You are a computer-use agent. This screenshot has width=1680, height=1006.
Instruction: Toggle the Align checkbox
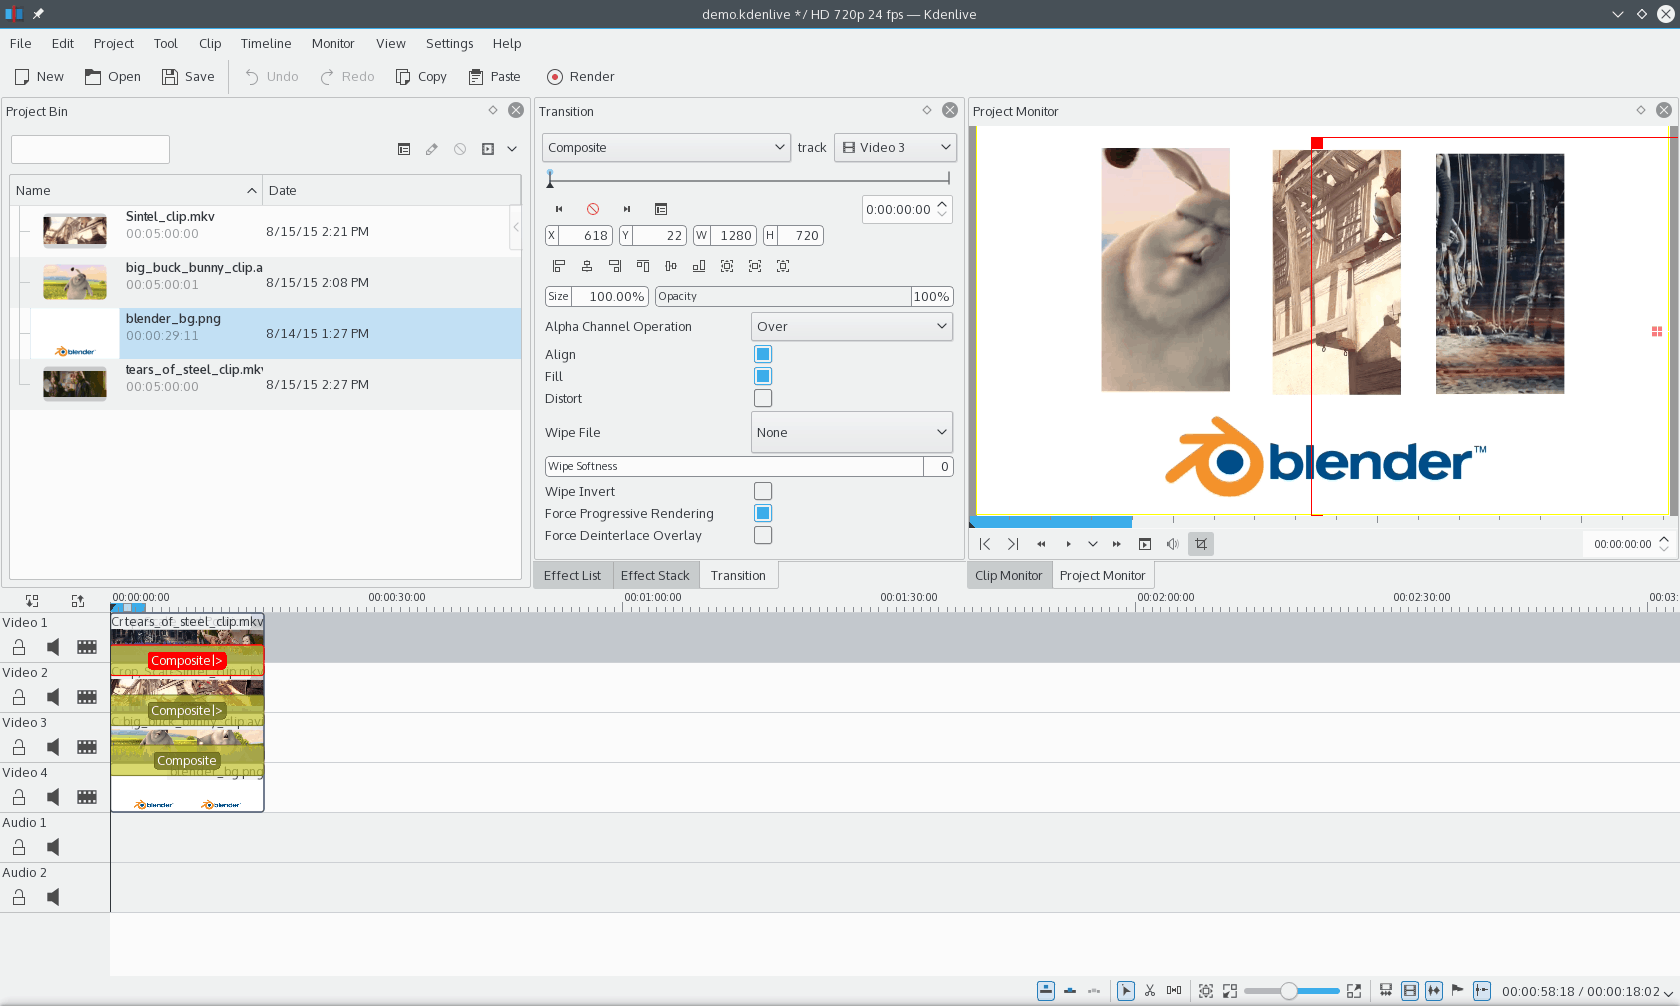click(x=763, y=354)
